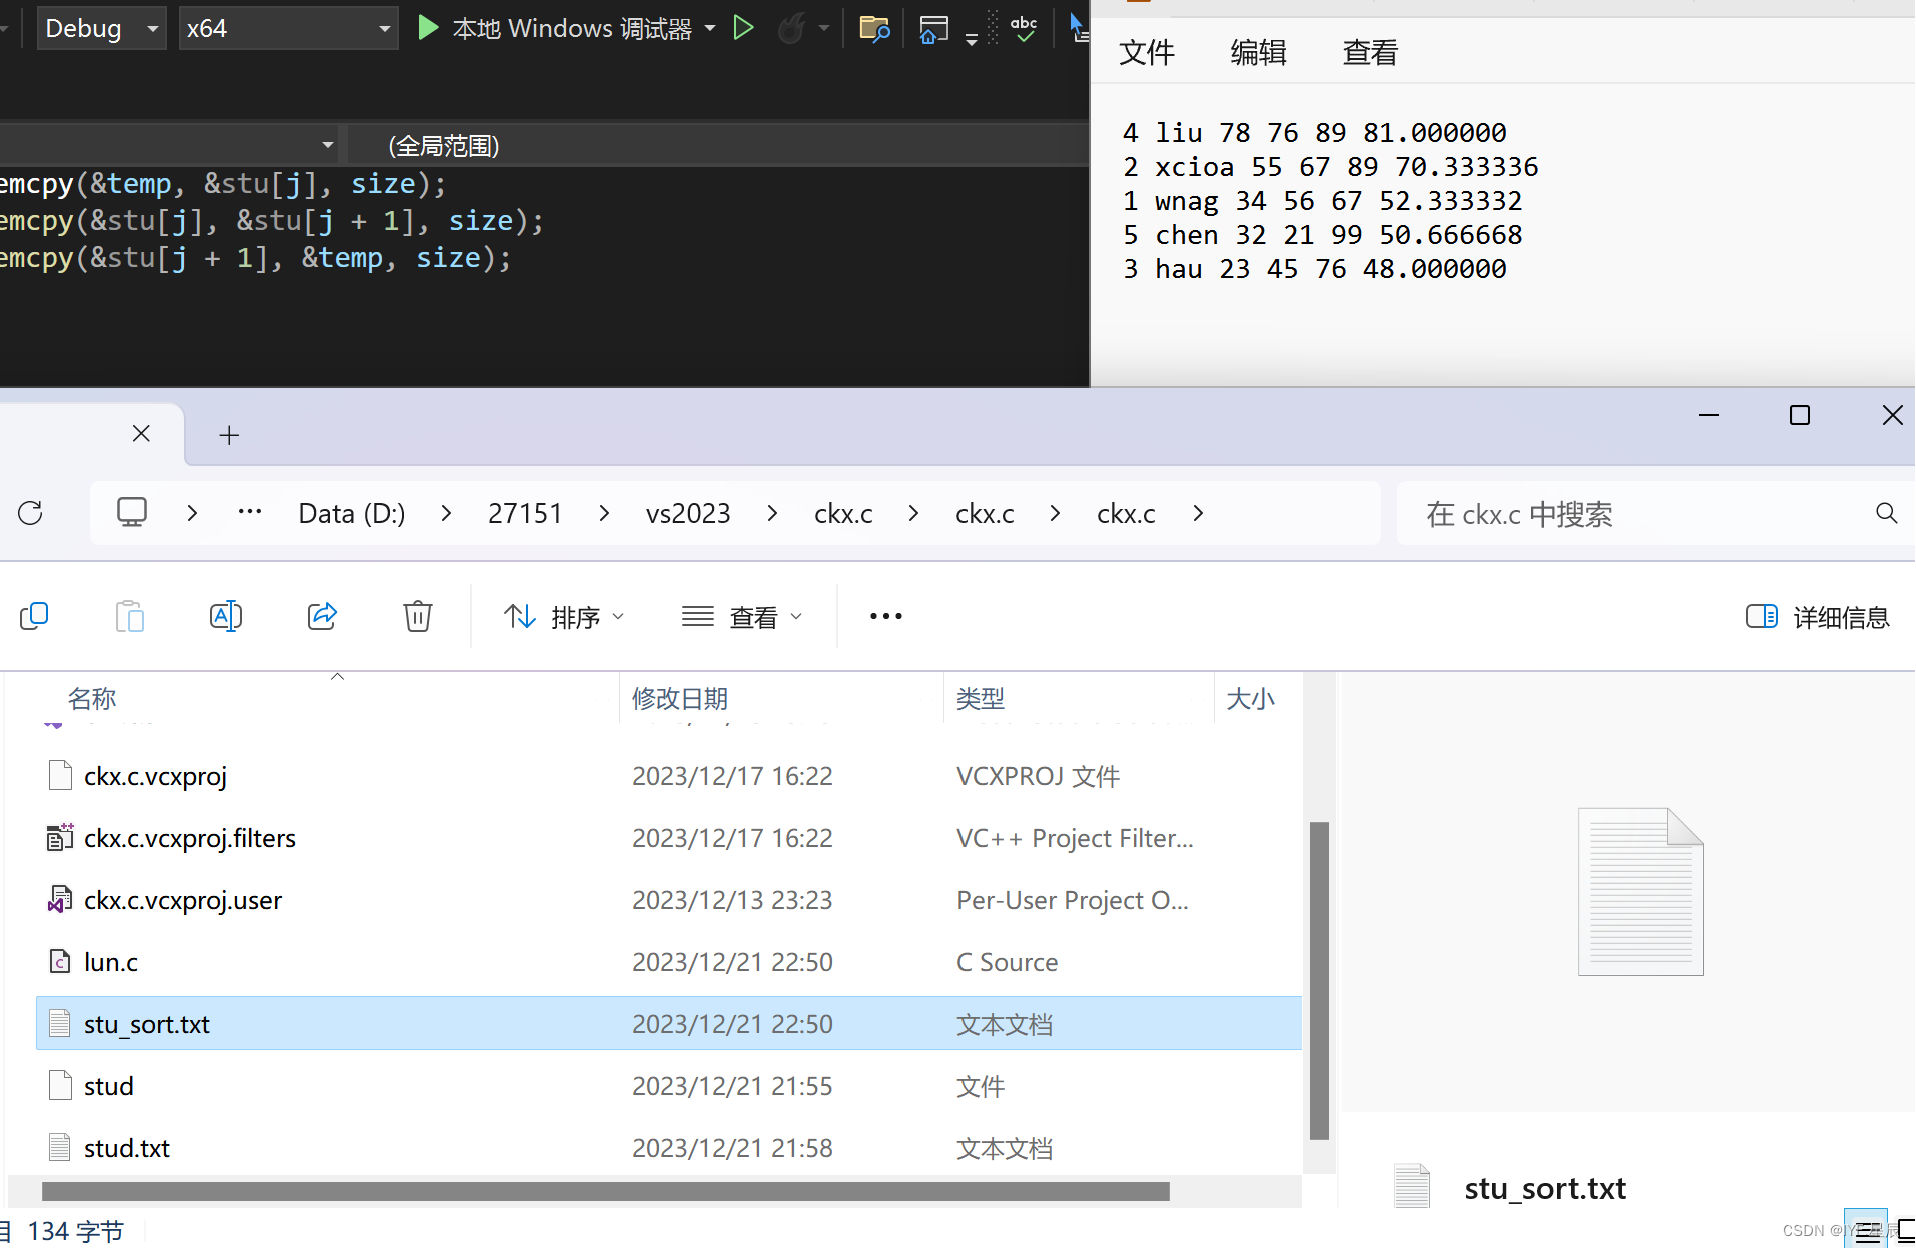Expand the chevron after Data (D:)

tap(446, 513)
